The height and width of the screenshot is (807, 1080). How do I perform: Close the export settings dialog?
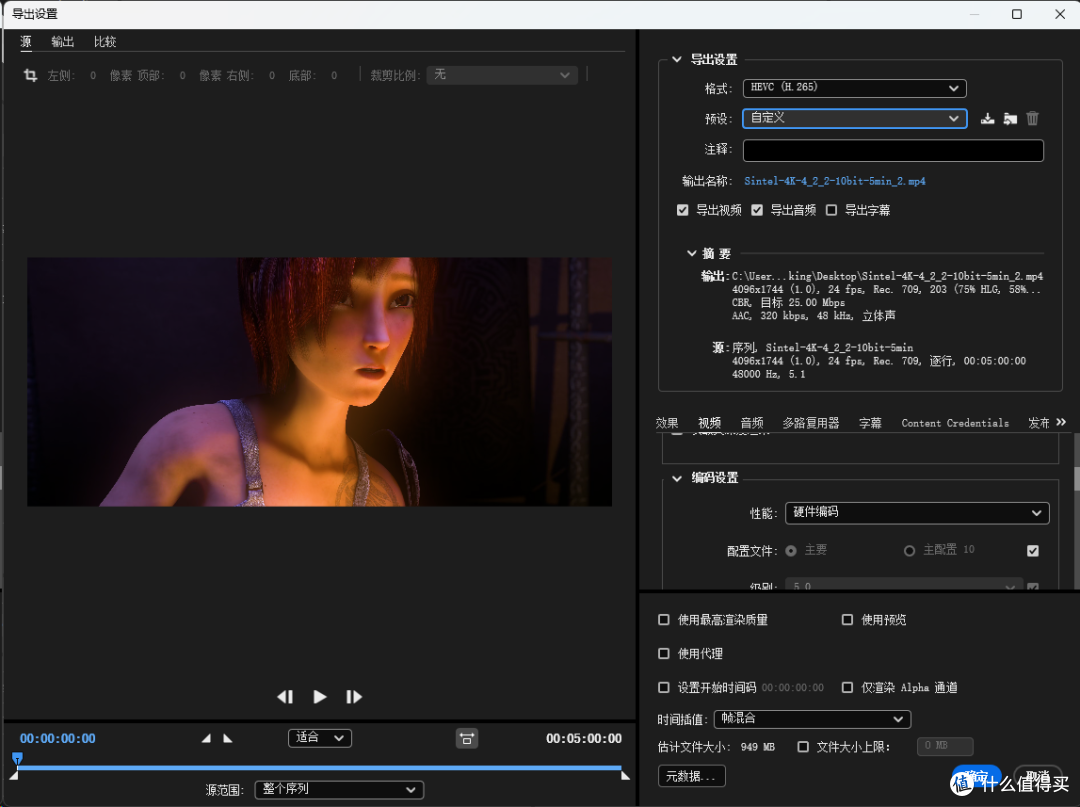tap(1060, 14)
